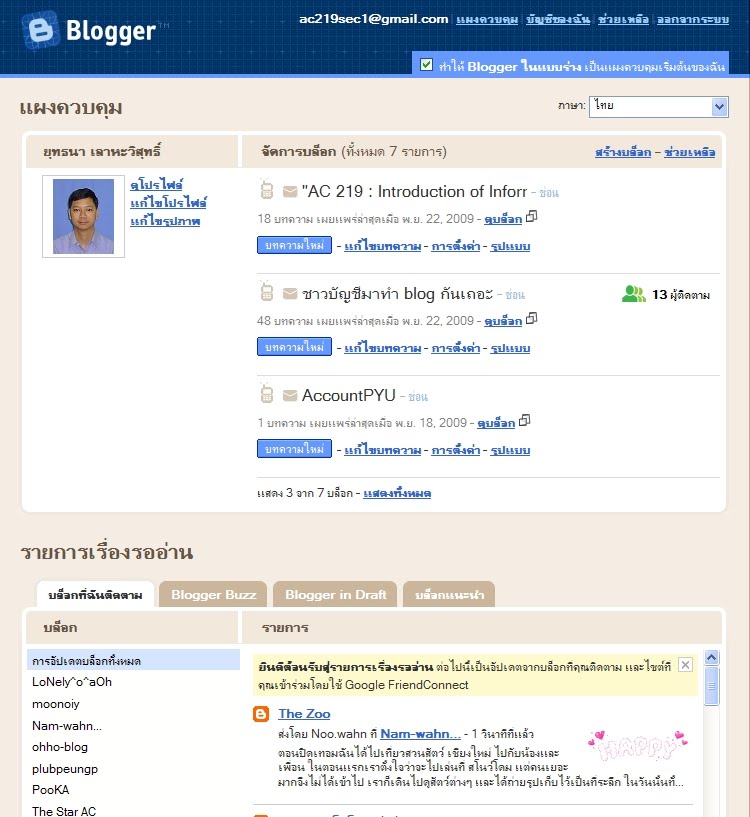Close the reading list welcome notice
The width and height of the screenshot is (750, 817).
(x=685, y=665)
